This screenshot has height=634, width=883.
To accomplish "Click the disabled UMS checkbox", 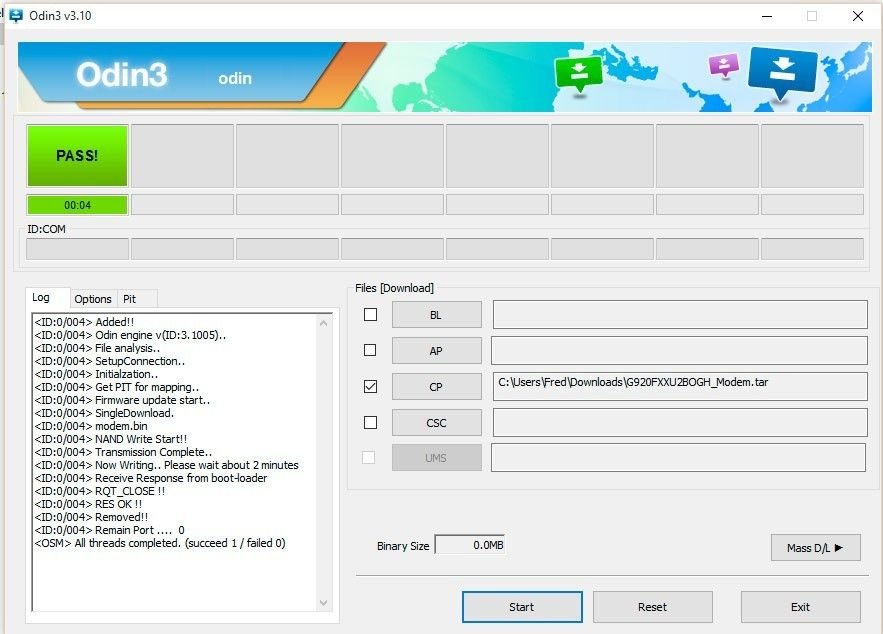I will tap(368, 457).
